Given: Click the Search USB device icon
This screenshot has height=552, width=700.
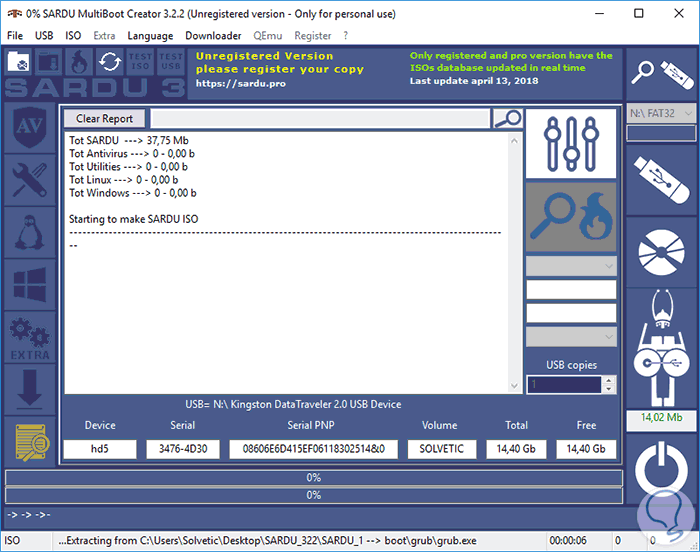Looking at the screenshot, I should [662, 74].
